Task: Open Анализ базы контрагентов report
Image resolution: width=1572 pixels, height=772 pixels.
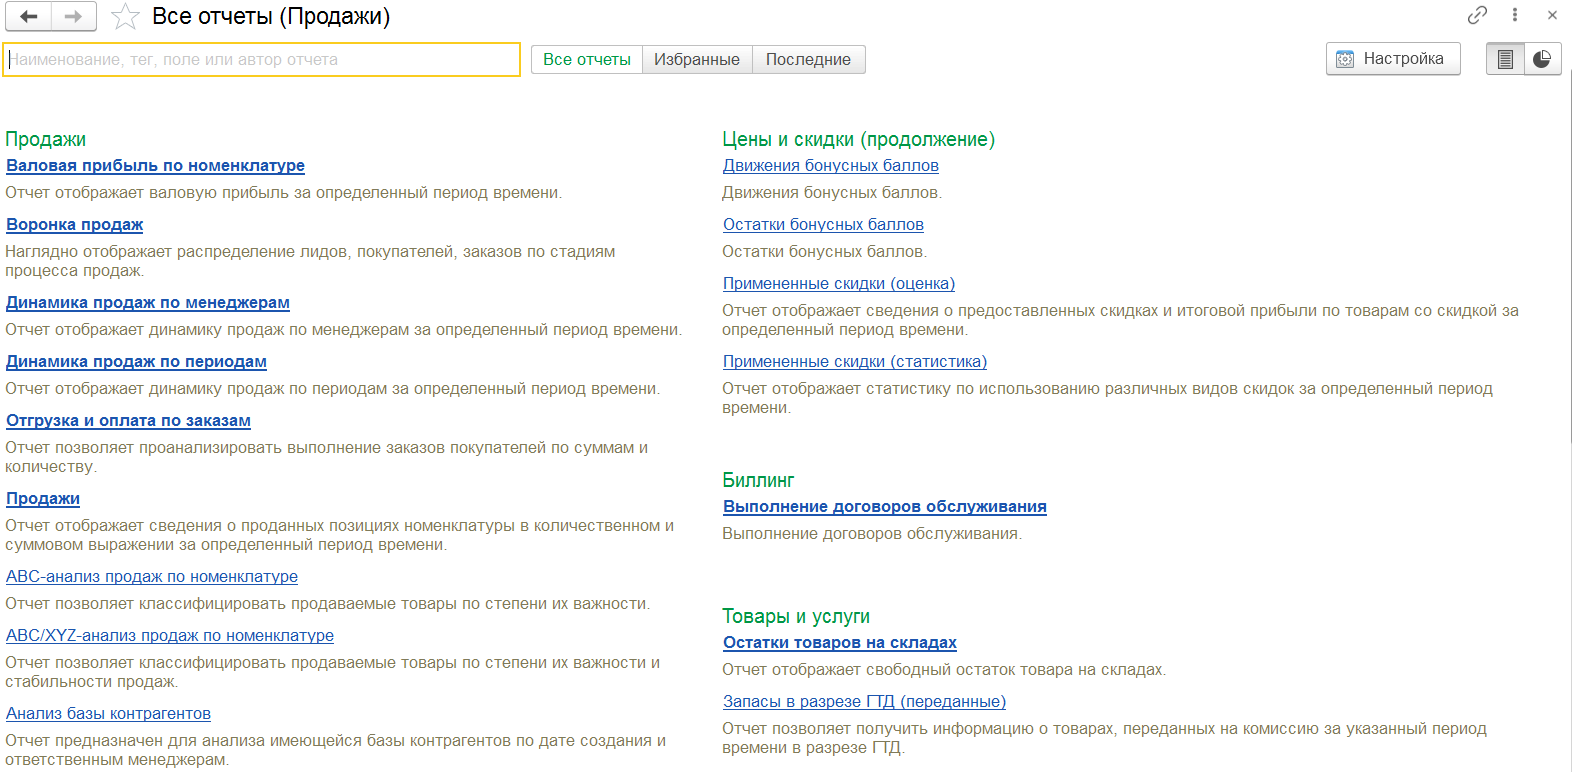Action: (108, 714)
